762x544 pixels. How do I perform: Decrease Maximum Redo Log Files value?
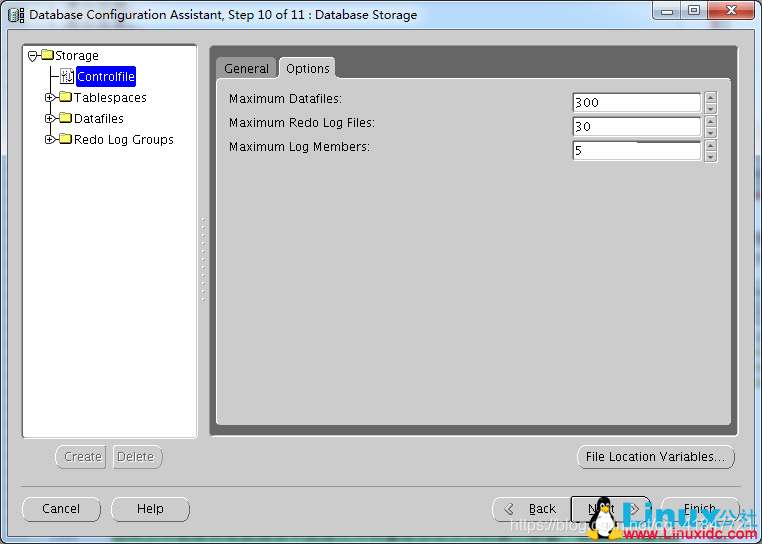[710, 133]
